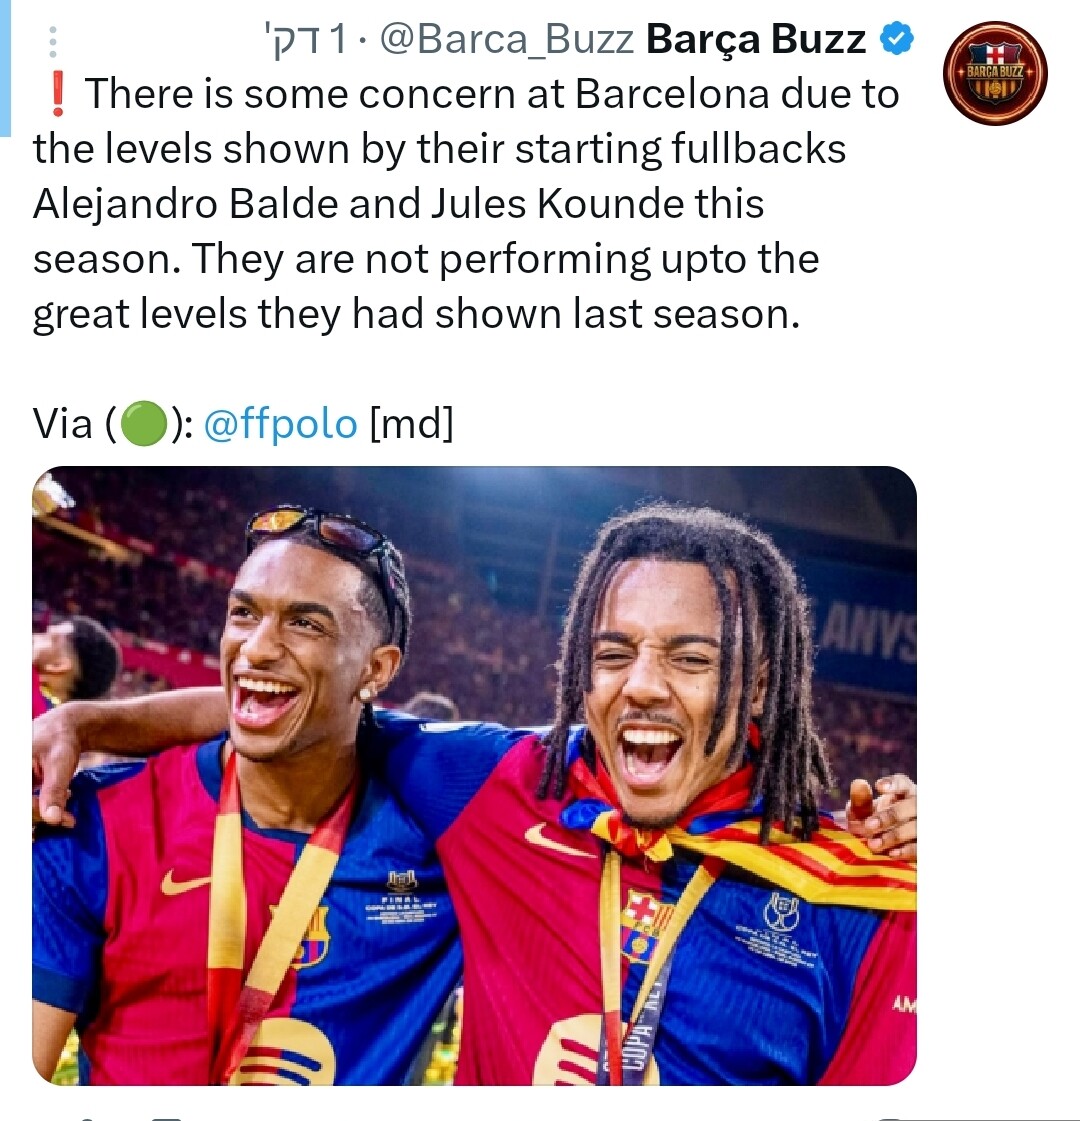Open the Barça Buzz profile avatar
Viewport: 1080px width, 1121px height.
coord(995,74)
